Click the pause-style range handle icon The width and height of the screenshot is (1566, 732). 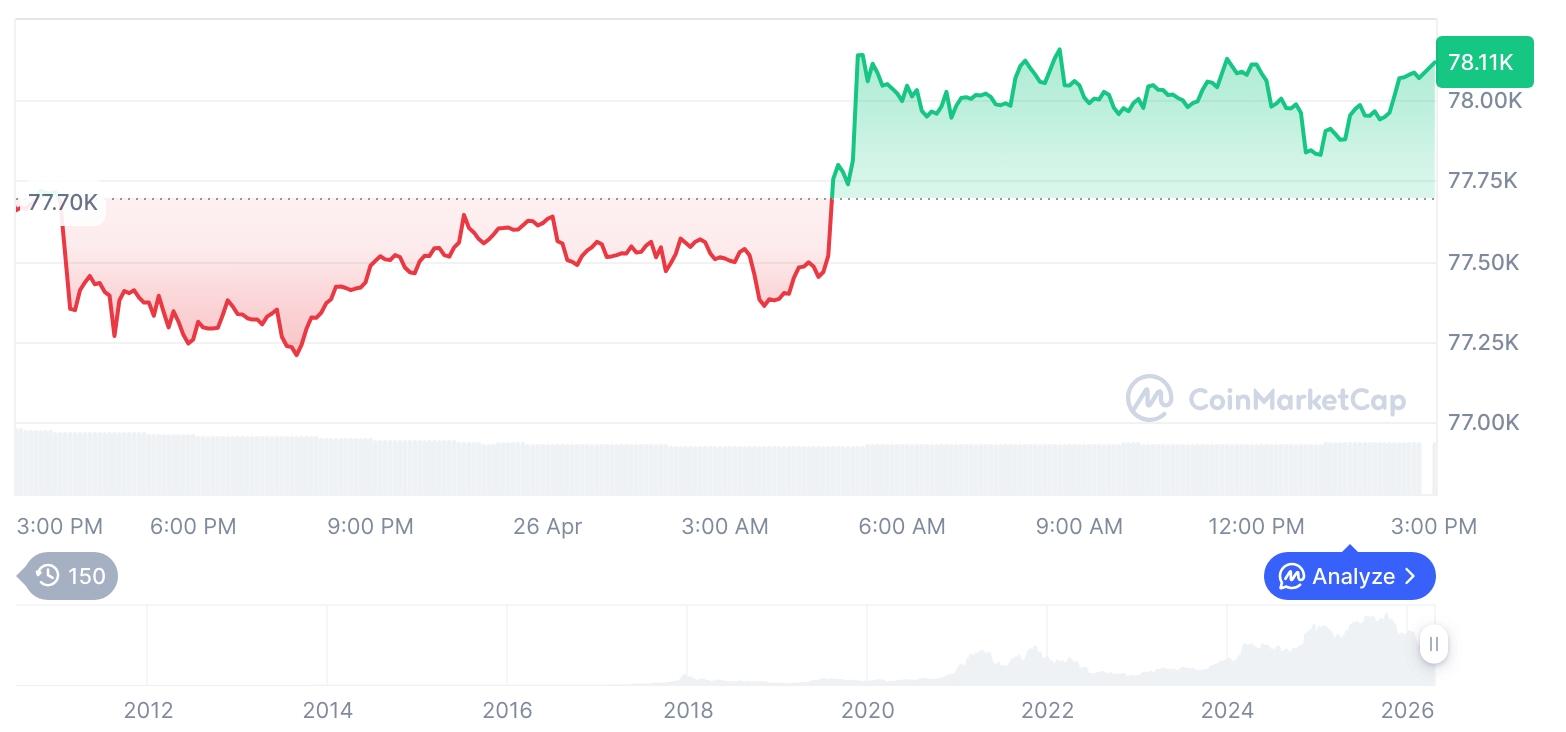tap(1433, 644)
